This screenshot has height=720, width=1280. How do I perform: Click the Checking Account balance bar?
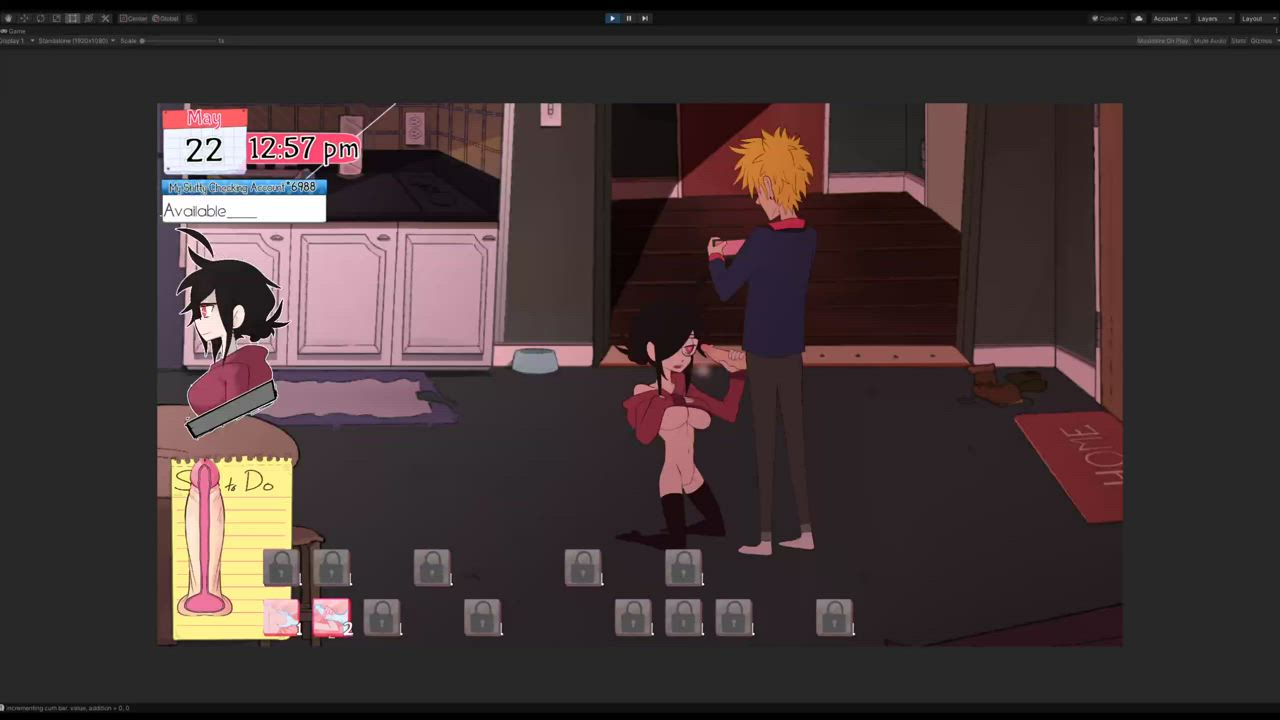point(243,187)
